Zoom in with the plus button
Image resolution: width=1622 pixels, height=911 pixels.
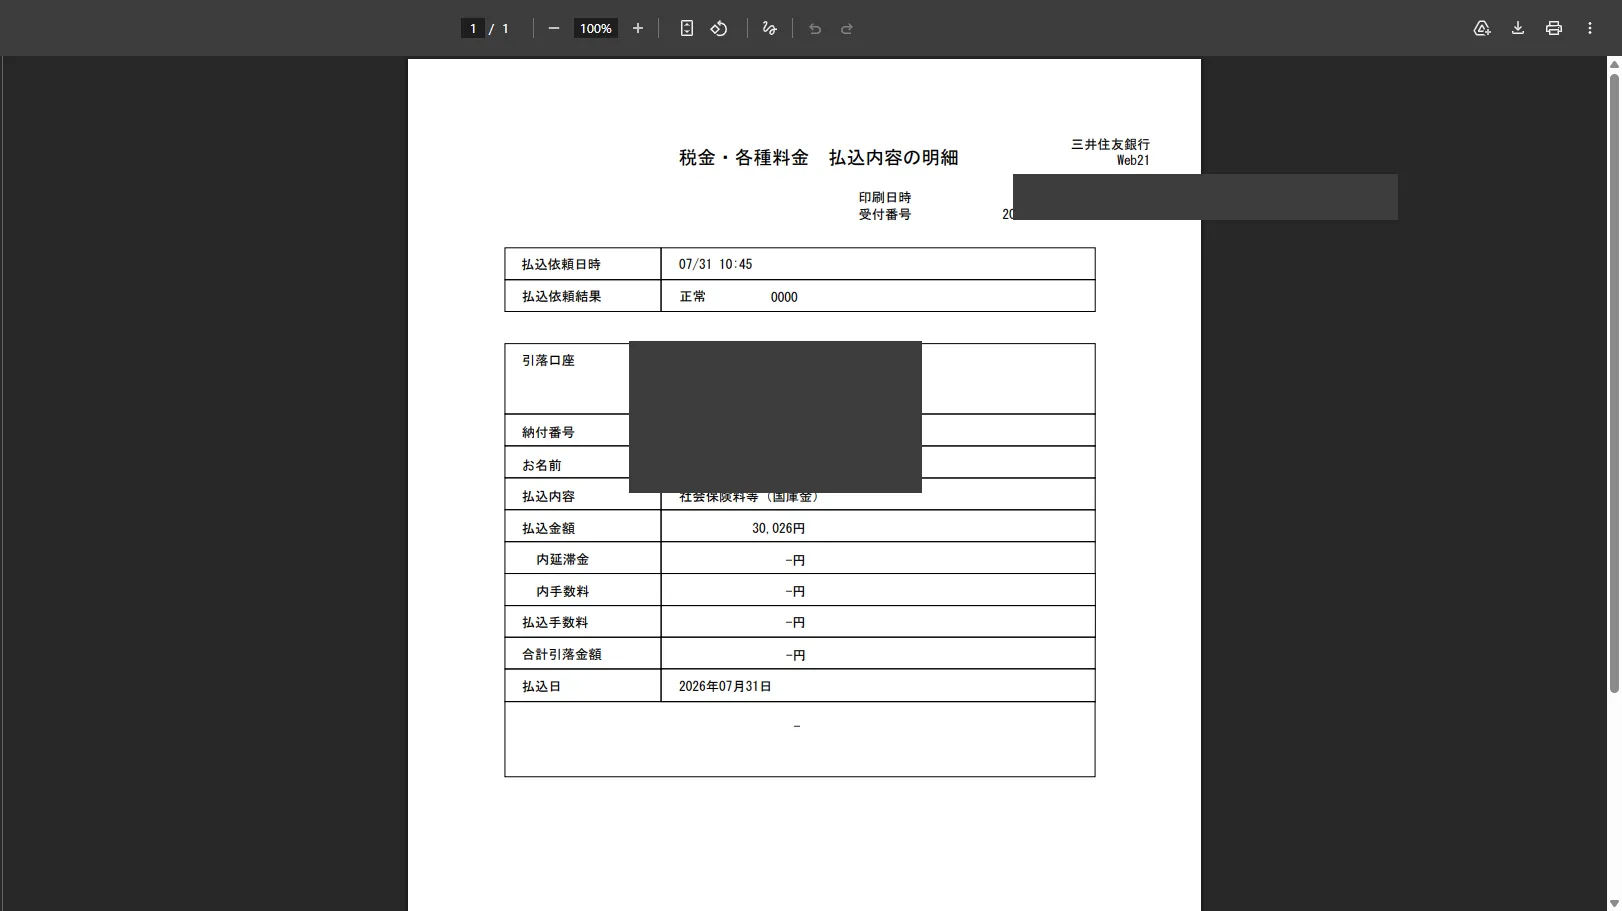(x=638, y=29)
